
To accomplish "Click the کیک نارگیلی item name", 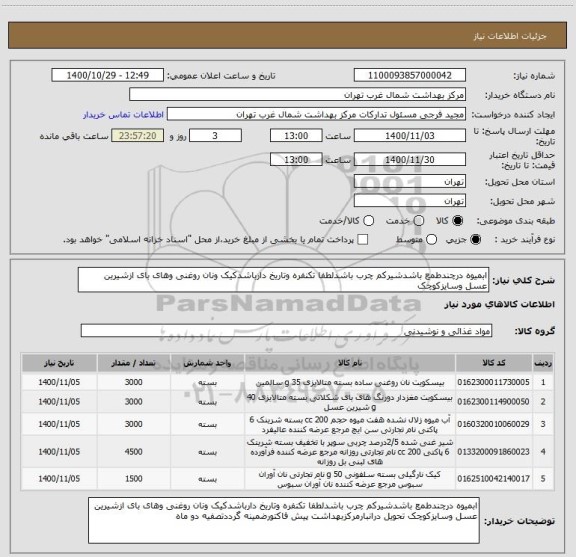I will pyautogui.click(x=350, y=479).
